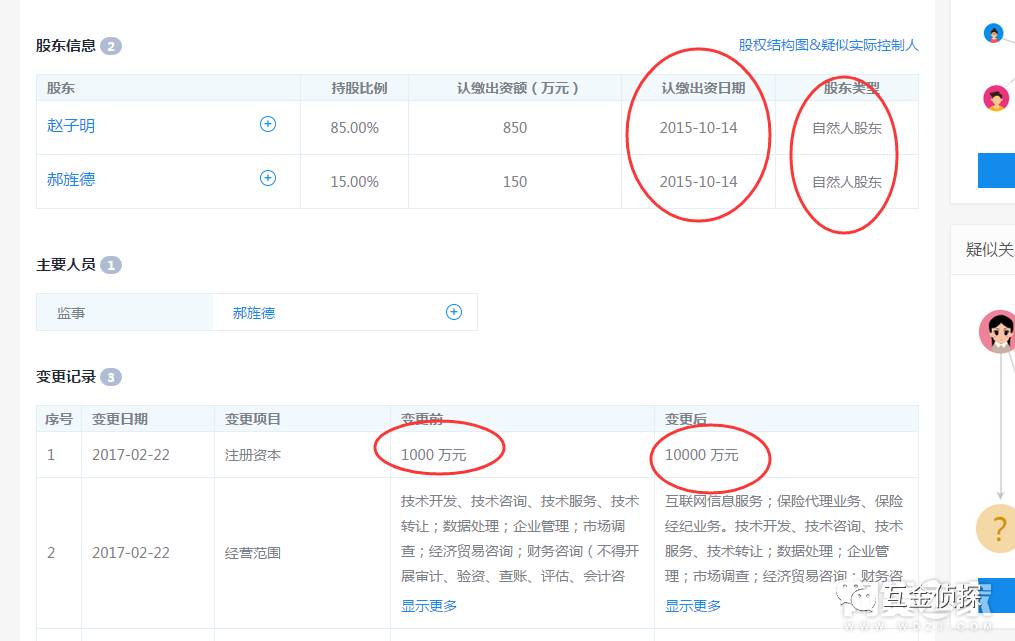
Task: Click 显示更多 in the 变更前 column
Action: click(x=428, y=605)
